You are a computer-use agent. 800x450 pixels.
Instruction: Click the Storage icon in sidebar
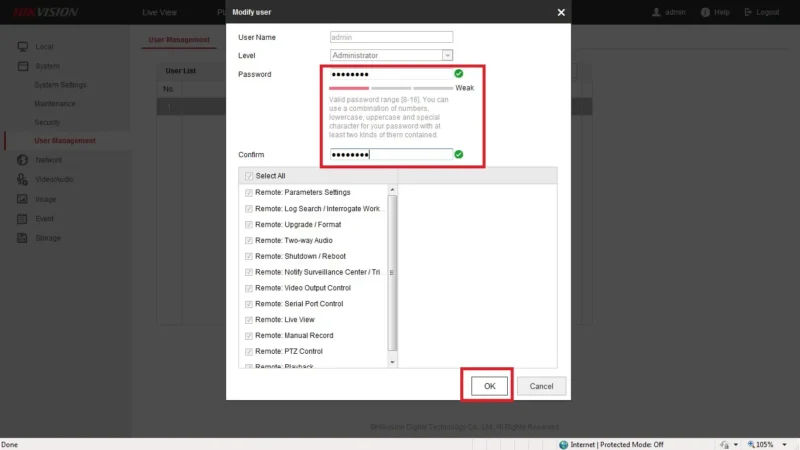[x=22, y=238]
